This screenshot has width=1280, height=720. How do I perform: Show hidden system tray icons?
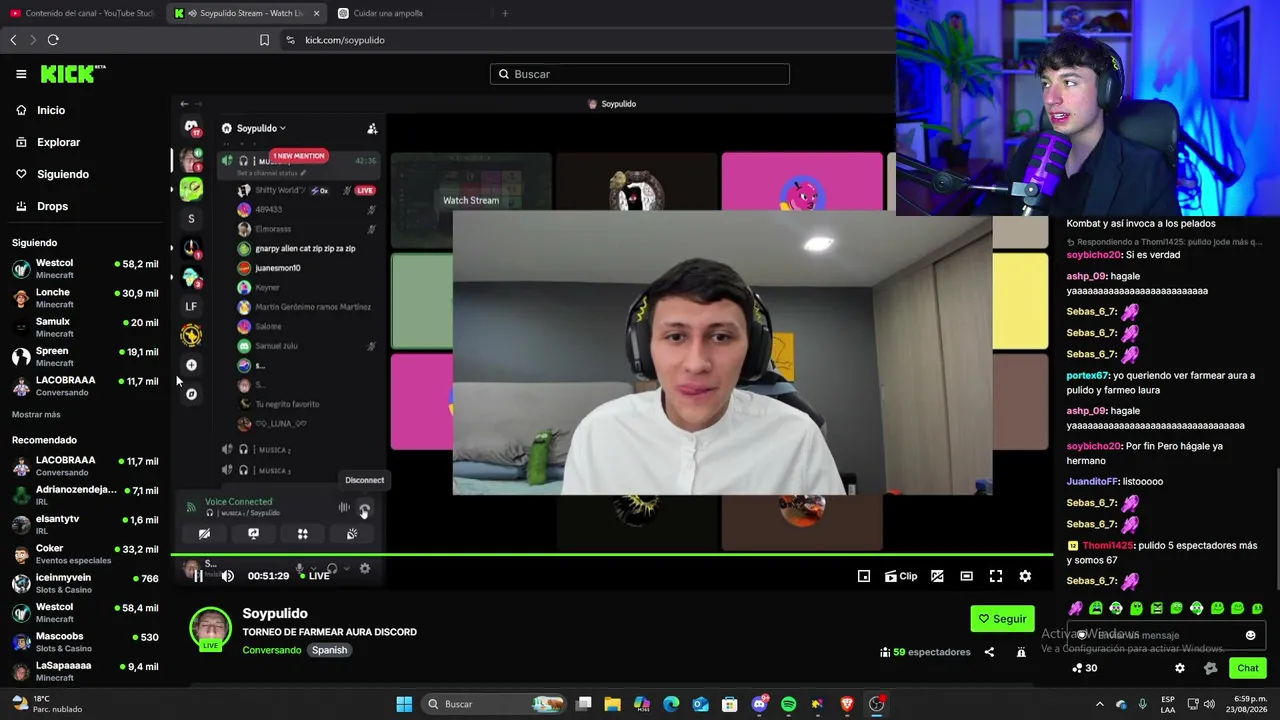1100,704
